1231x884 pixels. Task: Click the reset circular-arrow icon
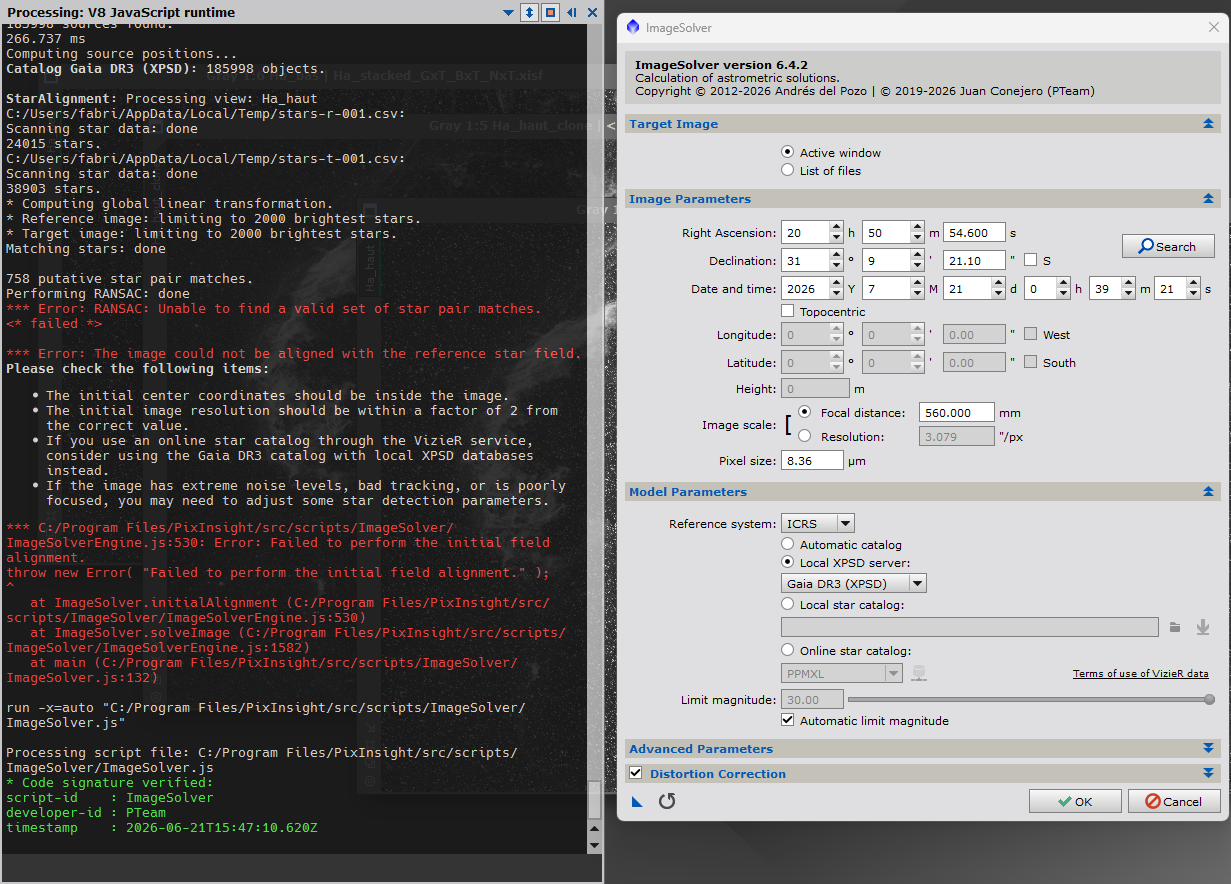[667, 801]
